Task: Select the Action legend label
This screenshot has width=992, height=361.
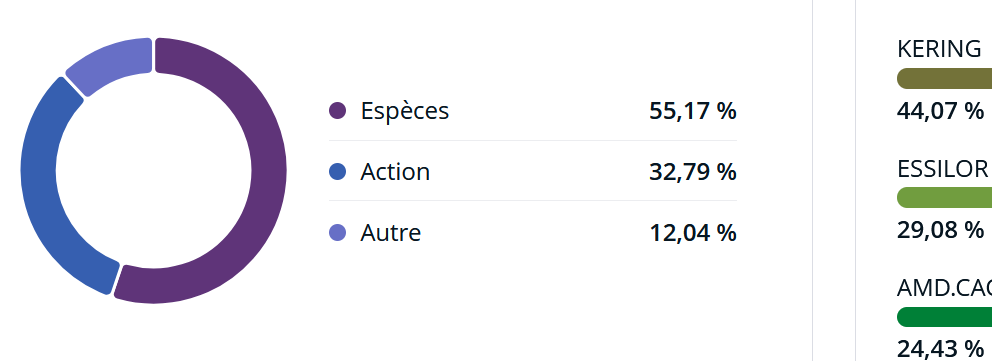Action: [395, 172]
